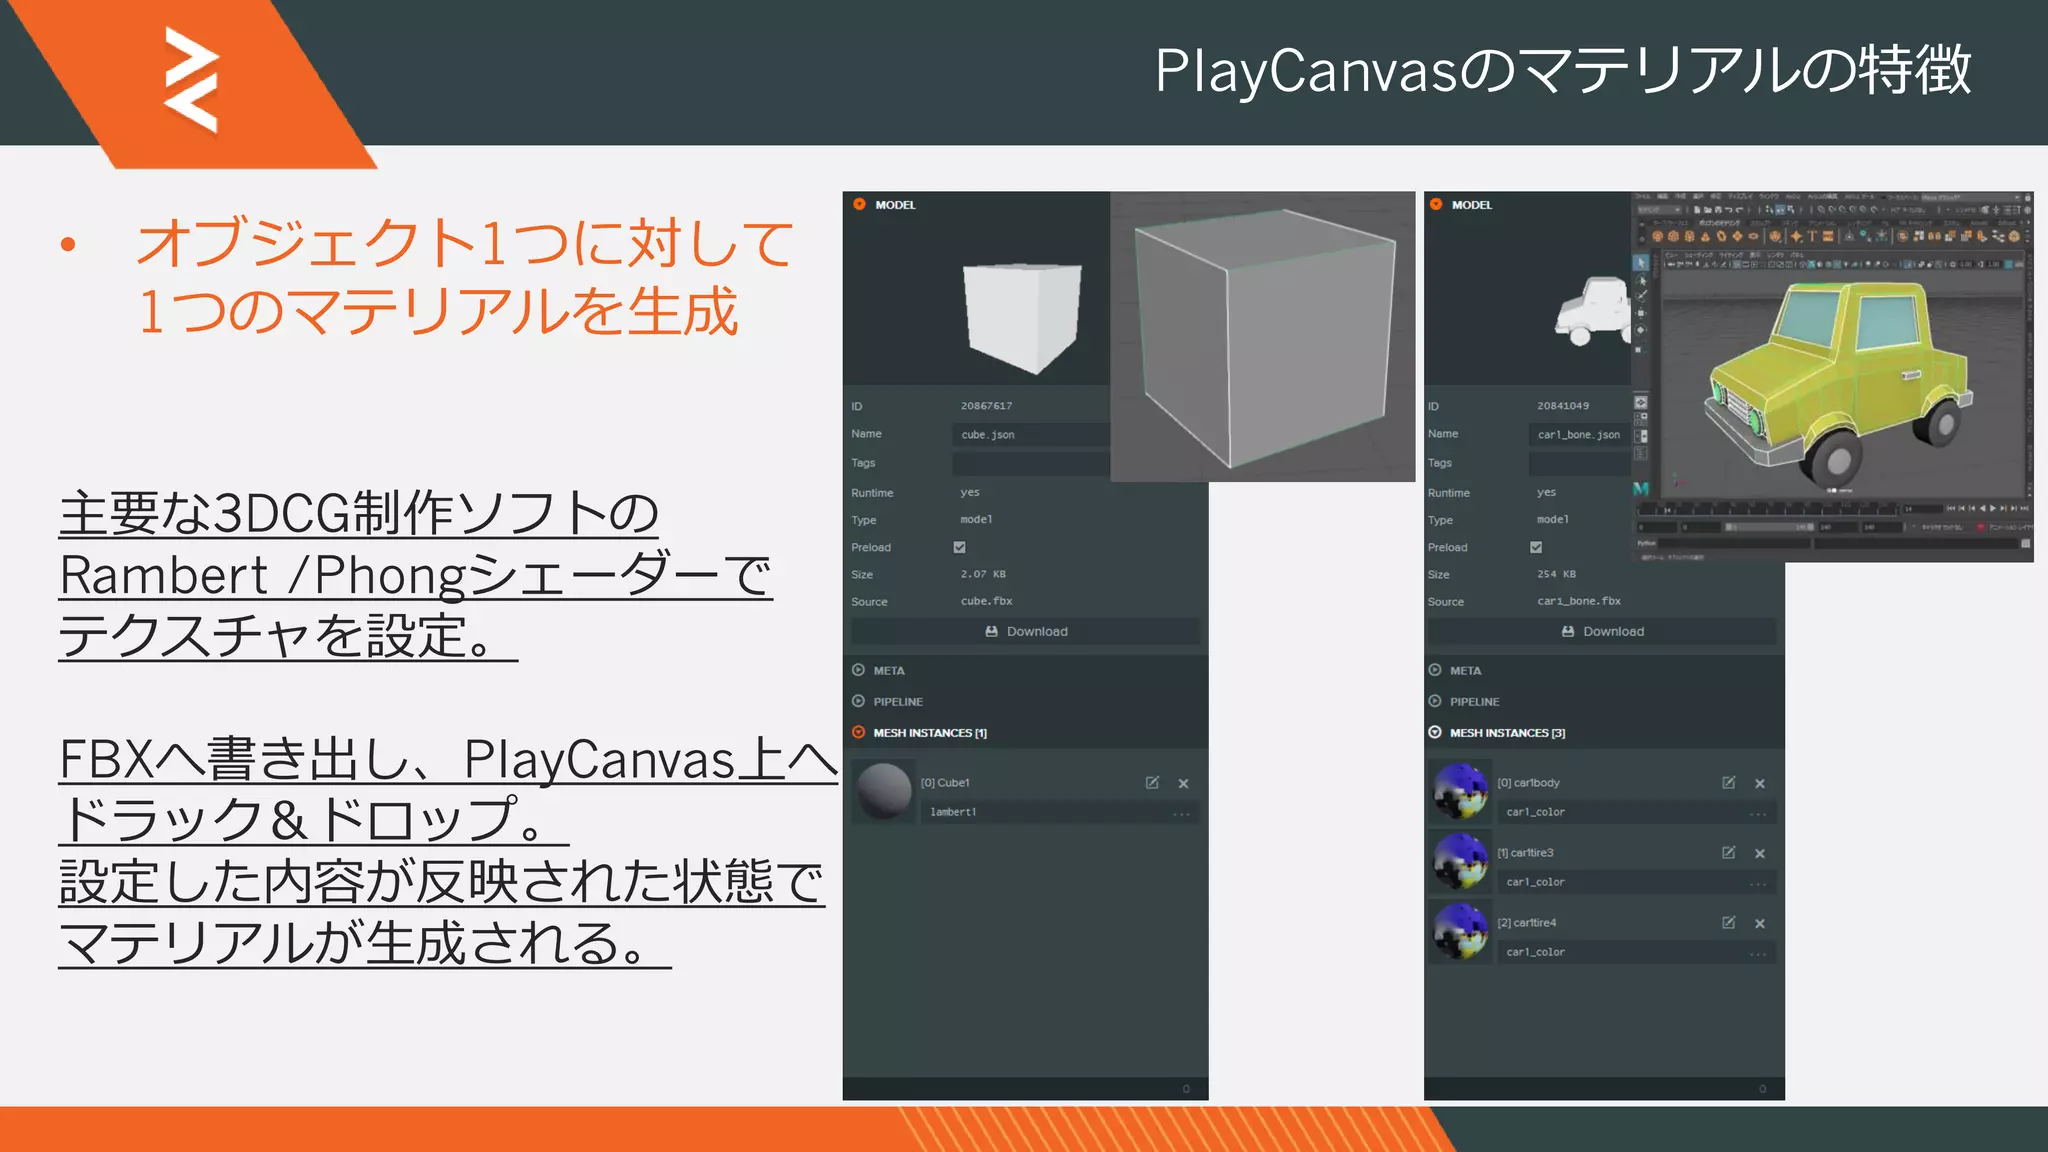Click the polygon sphere shelf icon in Maya
Viewport: 2048px width, 1152px height.
pos(1657,236)
